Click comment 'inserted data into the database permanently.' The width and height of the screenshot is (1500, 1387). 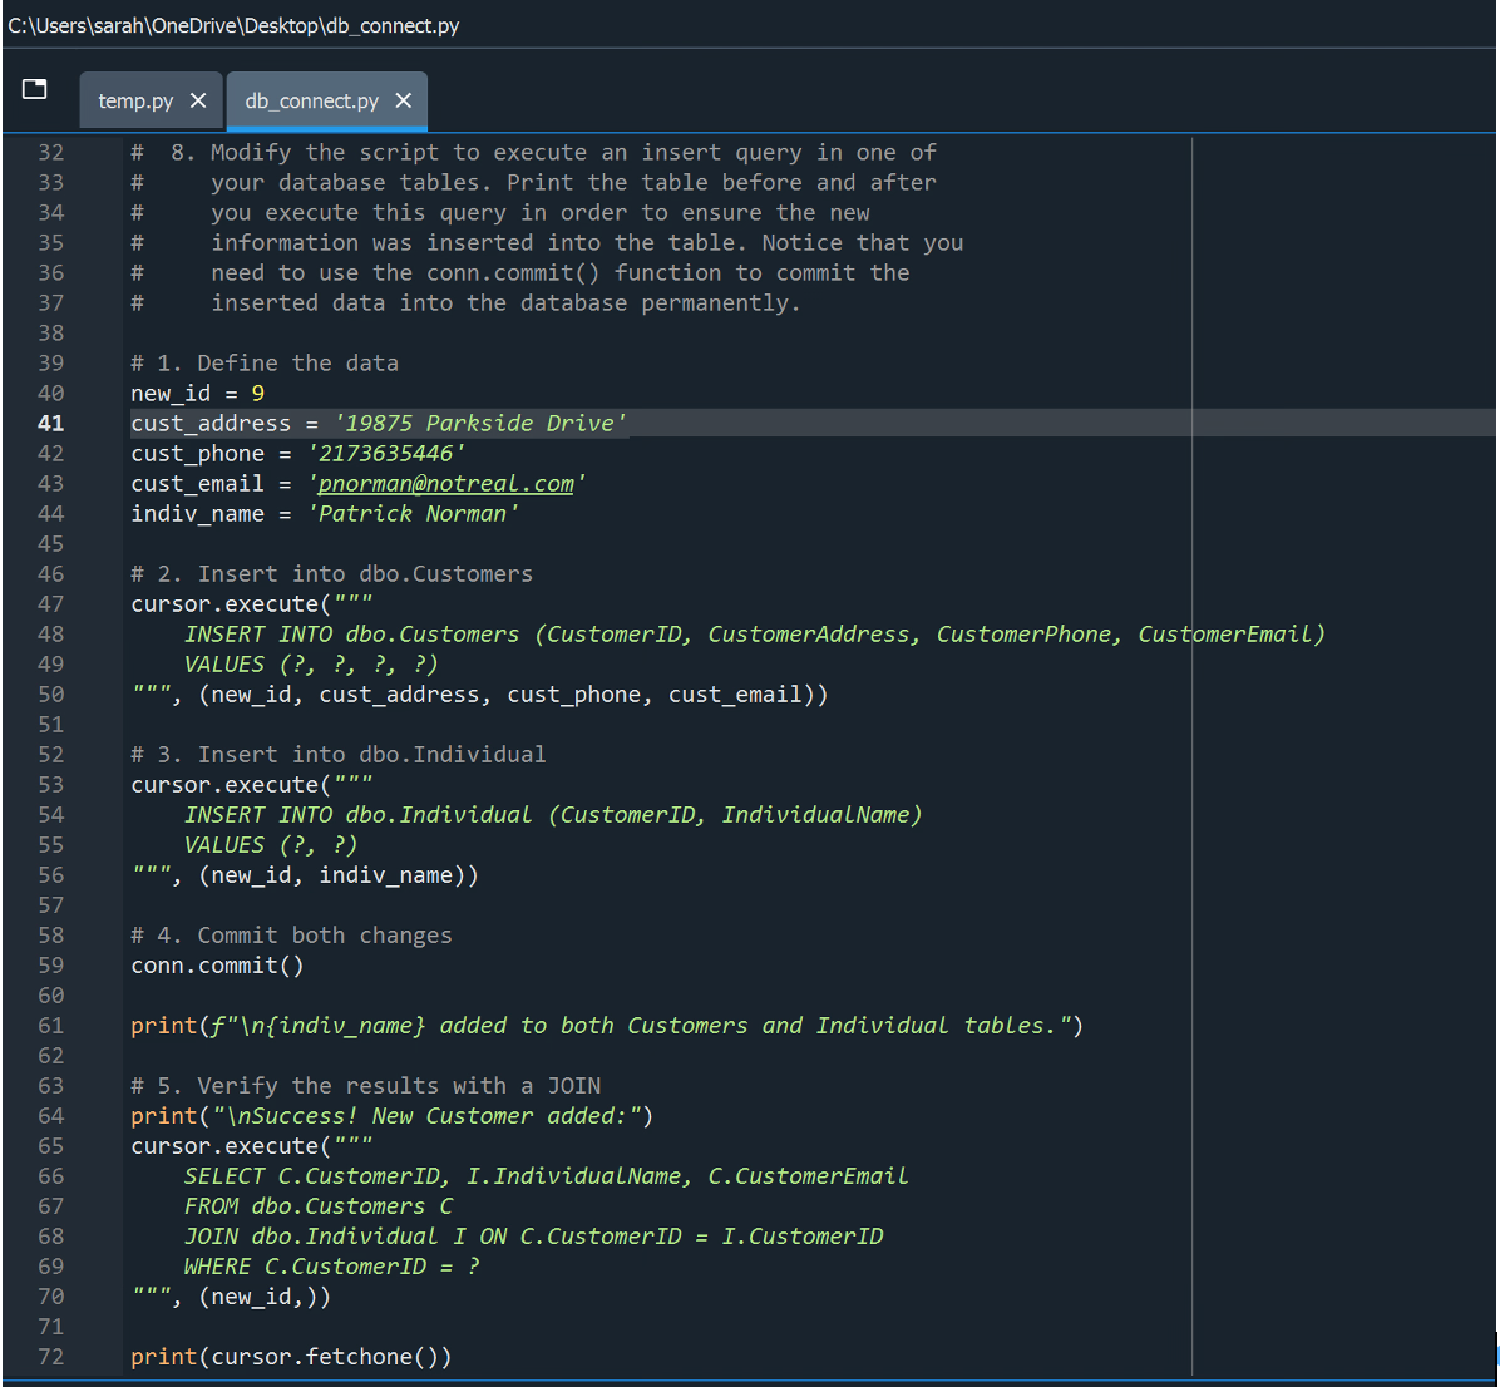506,303
